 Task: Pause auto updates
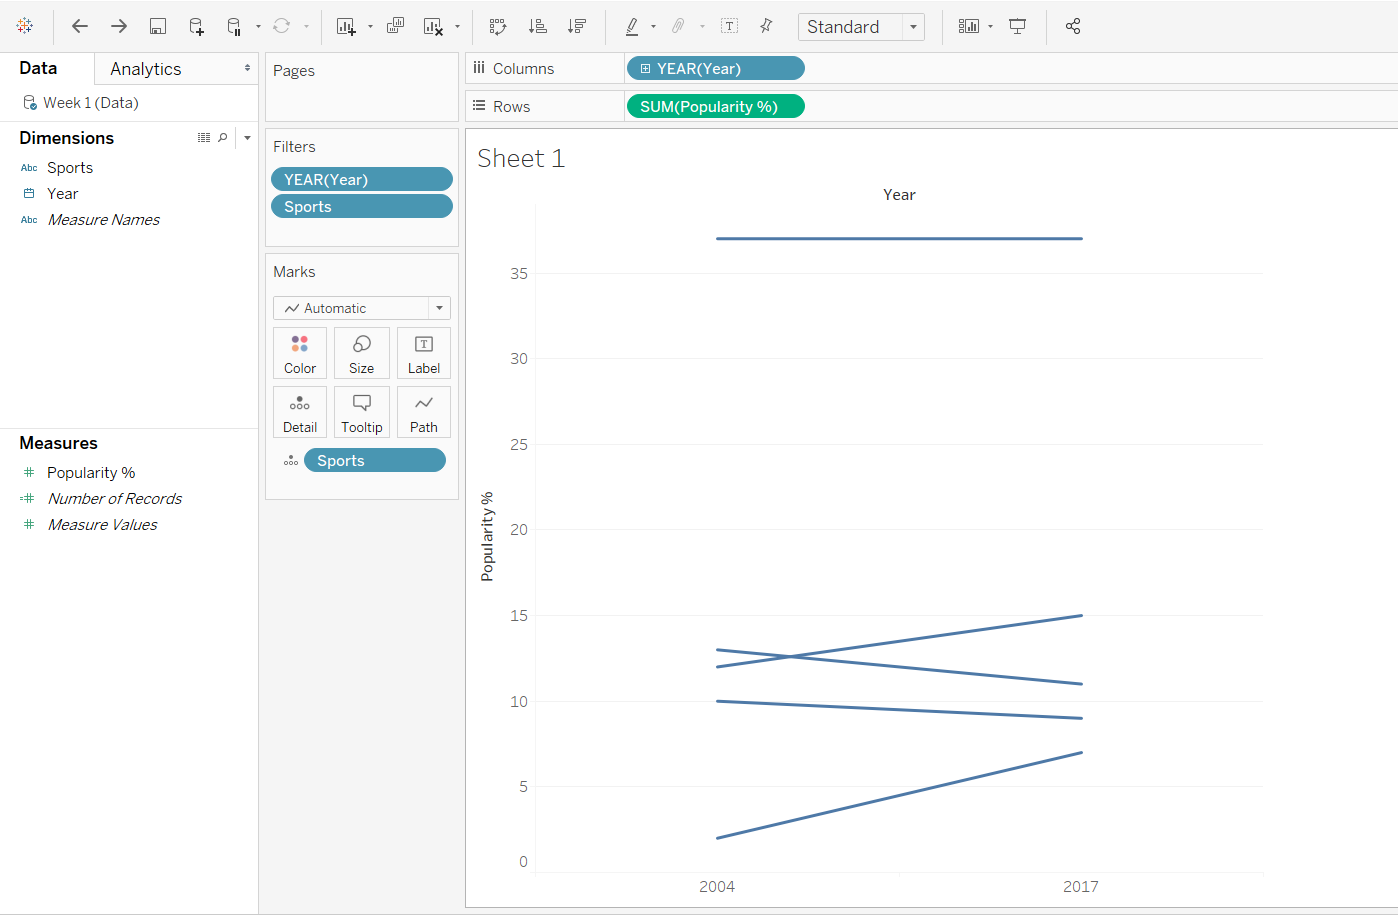235,26
